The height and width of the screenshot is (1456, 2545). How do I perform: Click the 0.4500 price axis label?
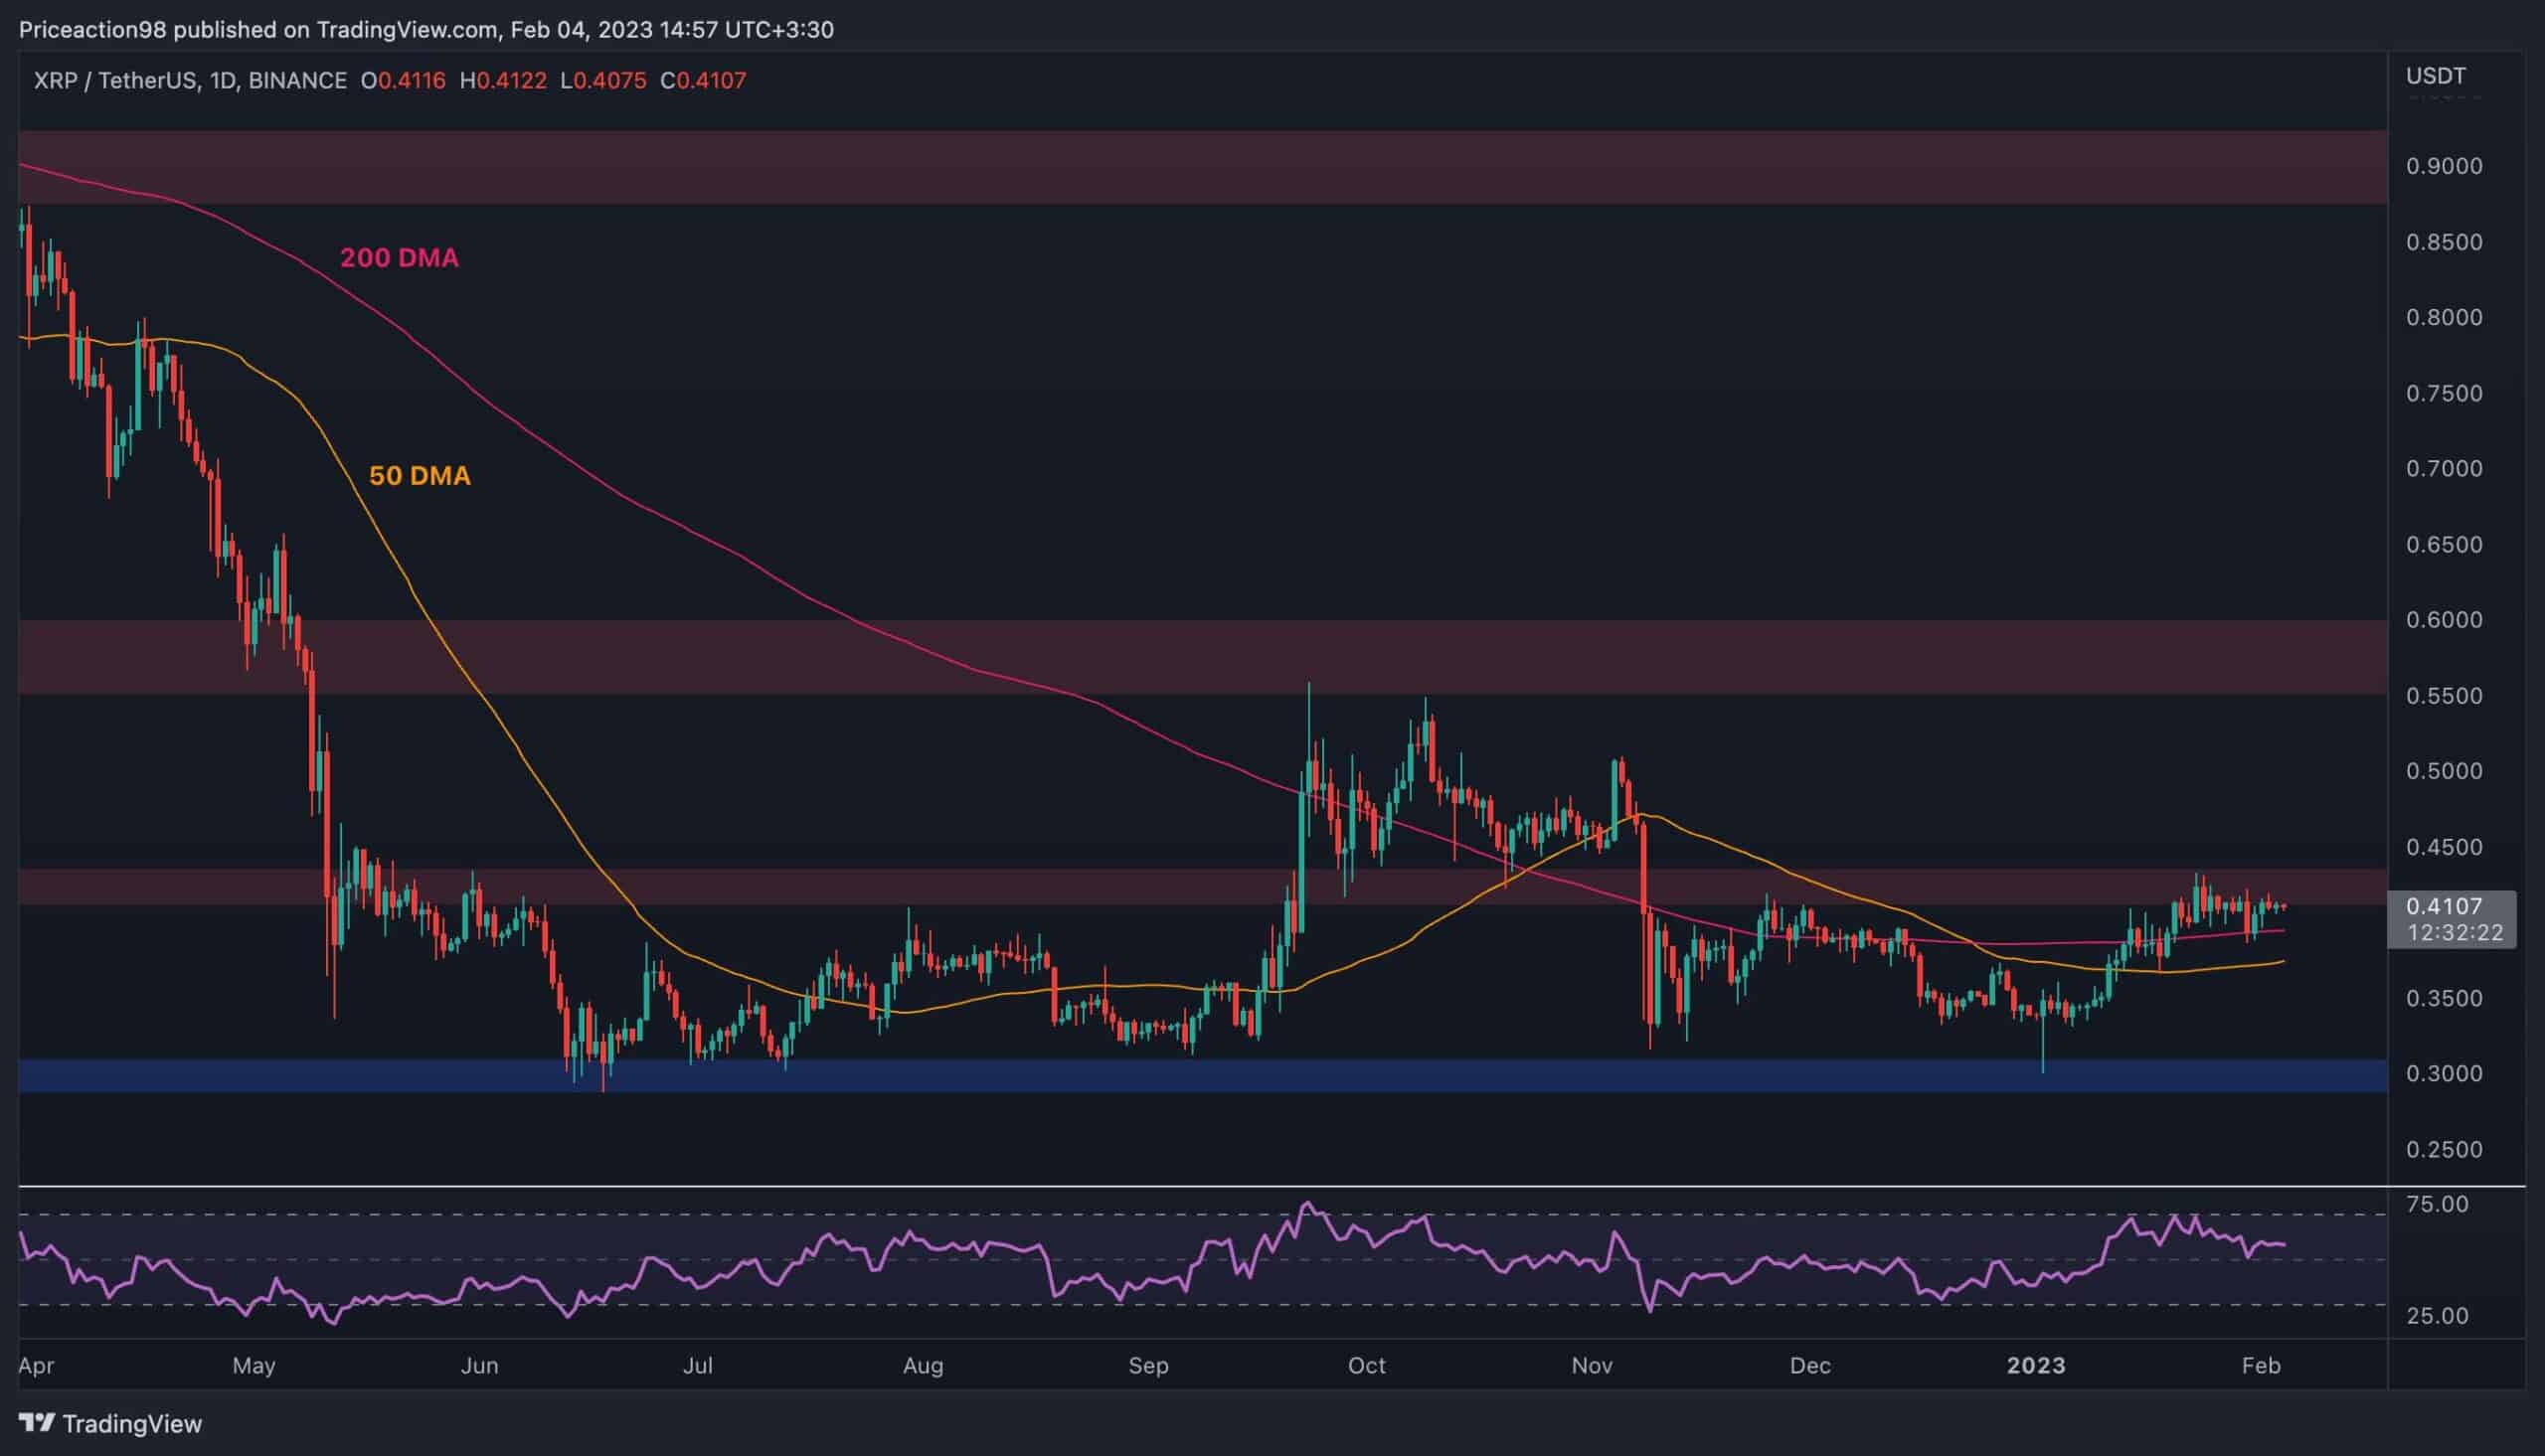(x=2444, y=846)
